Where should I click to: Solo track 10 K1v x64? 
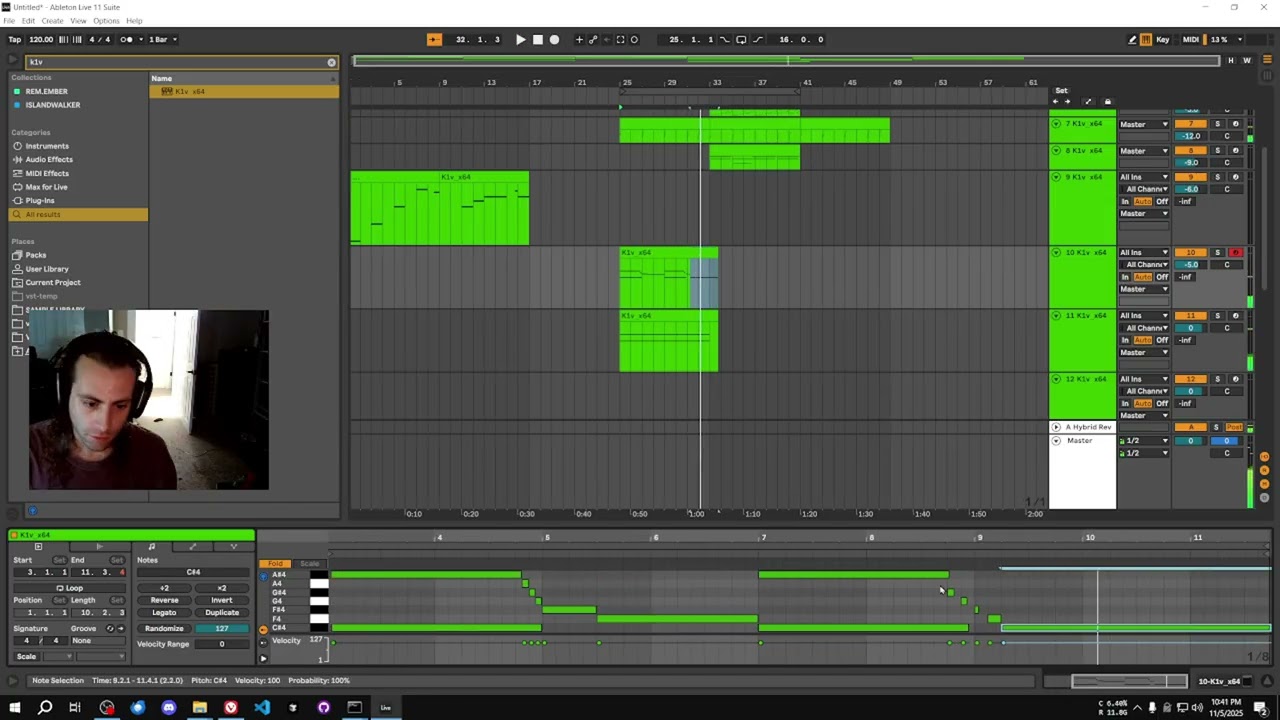click(1217, 253)
